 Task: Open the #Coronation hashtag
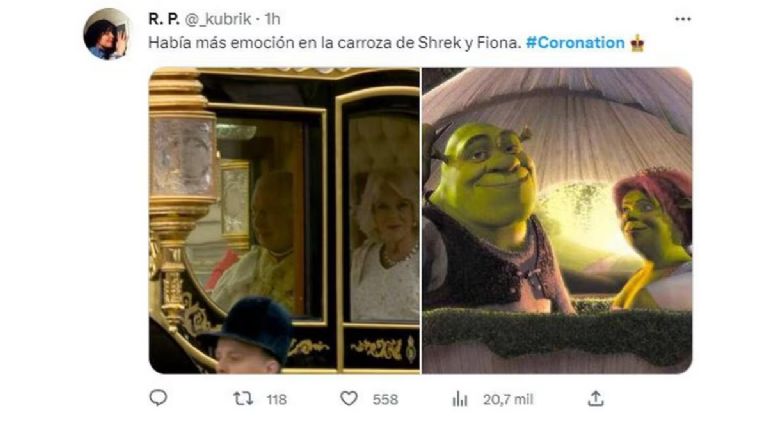575,43
